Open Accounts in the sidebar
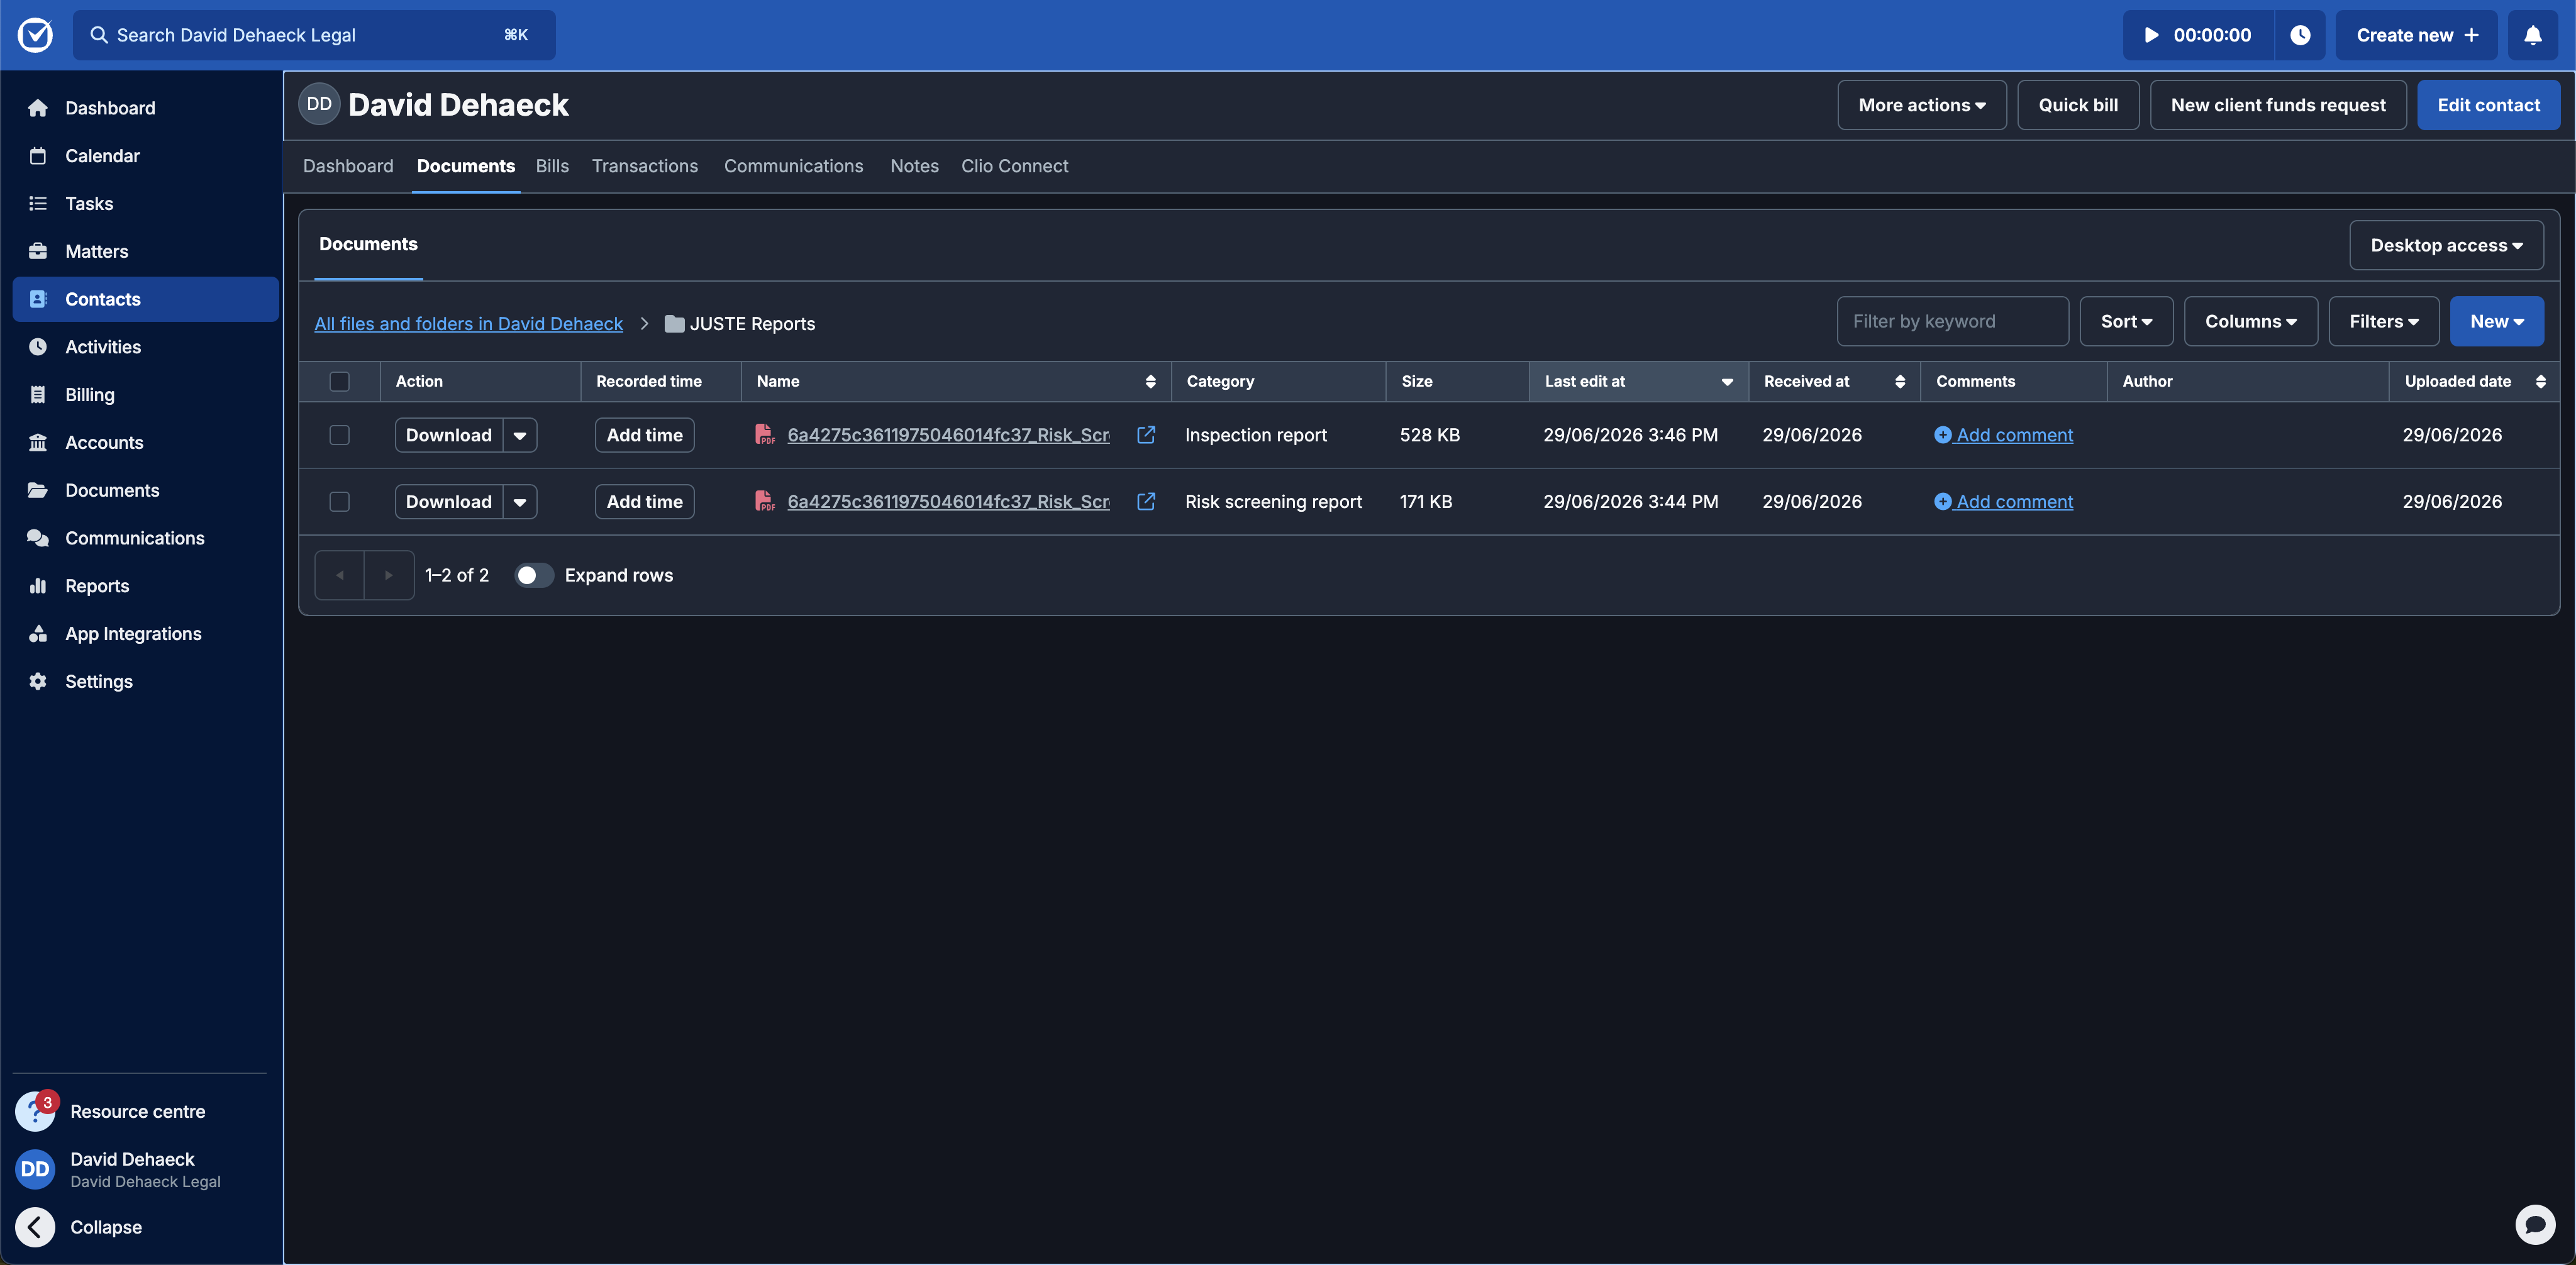This screenshot has width=2576, height=1265. click(x=145, y=442)
